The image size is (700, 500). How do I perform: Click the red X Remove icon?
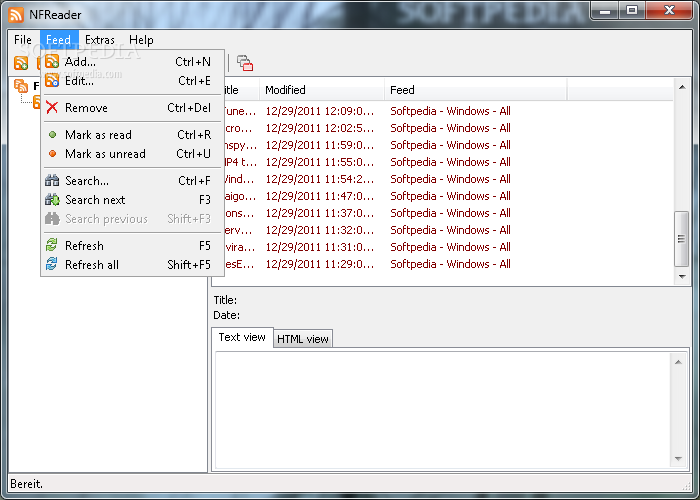52,108
